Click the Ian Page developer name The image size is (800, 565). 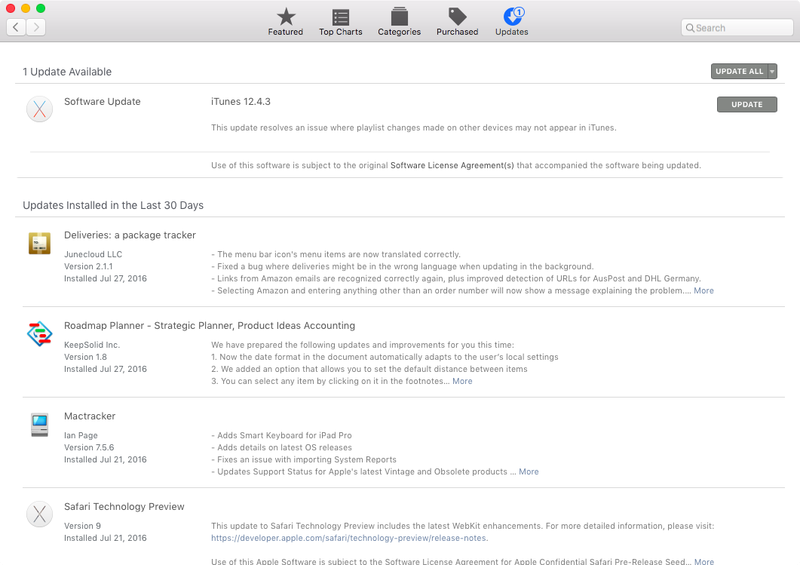[x=81, y=435]
